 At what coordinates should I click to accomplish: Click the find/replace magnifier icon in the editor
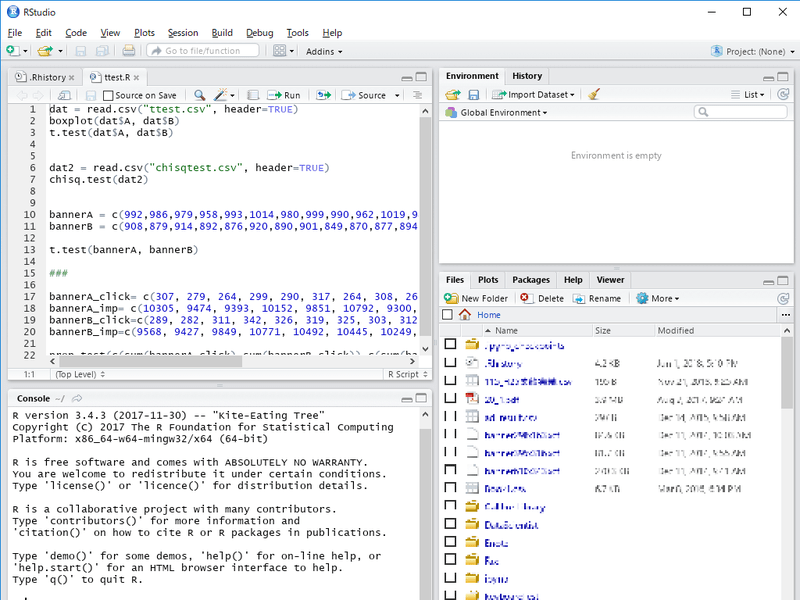click(x=200, y=95)
